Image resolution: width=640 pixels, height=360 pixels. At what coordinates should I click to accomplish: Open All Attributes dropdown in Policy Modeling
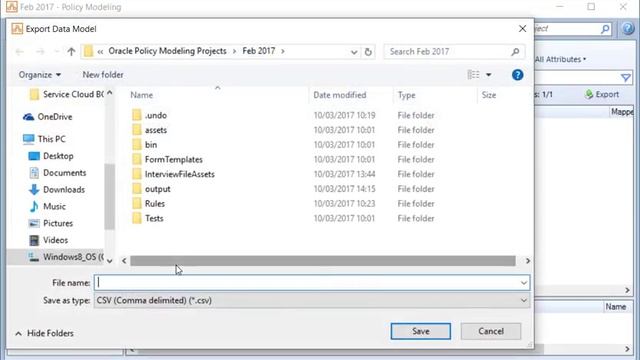pyautogui.click(x=561, y=60)
